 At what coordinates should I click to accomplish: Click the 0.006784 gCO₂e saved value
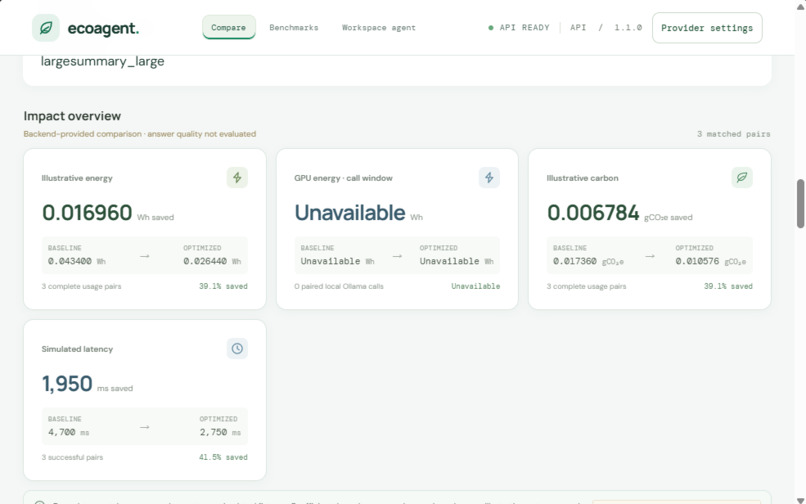(619, 213)
